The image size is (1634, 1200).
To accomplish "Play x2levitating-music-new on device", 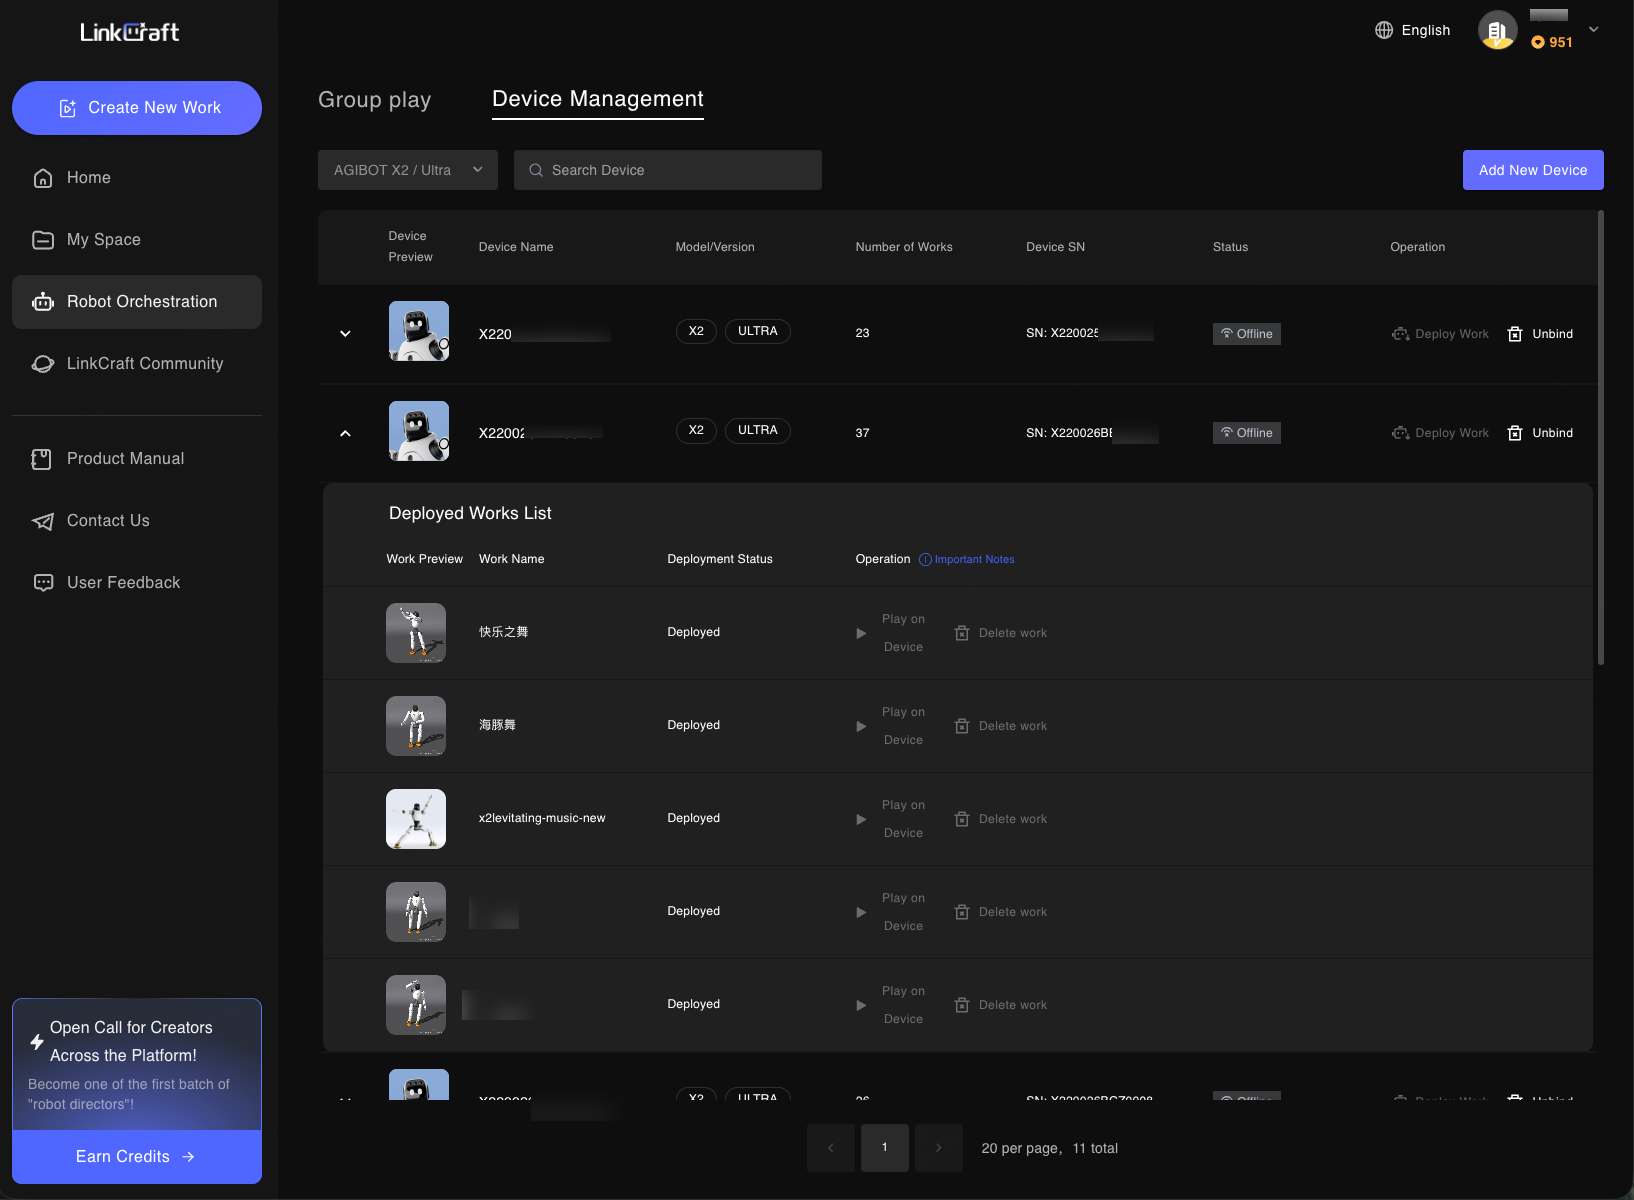I will click(891, 819).
